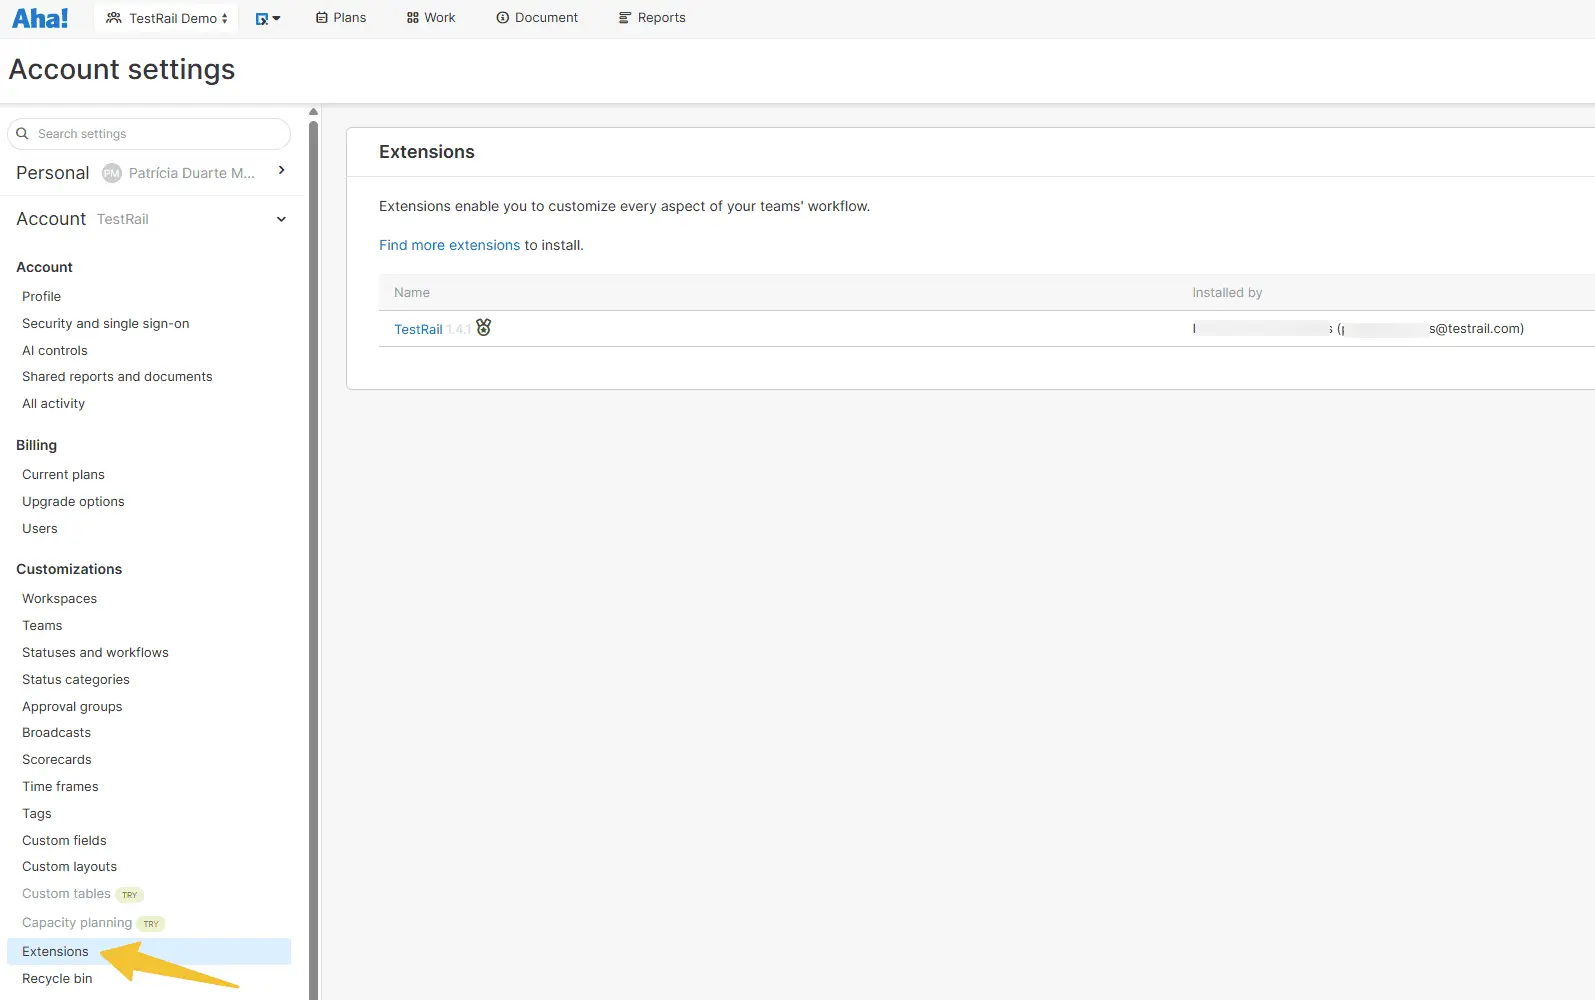Open Recycle bin
The image size is (1595, 1000).
tap(57, 979)
